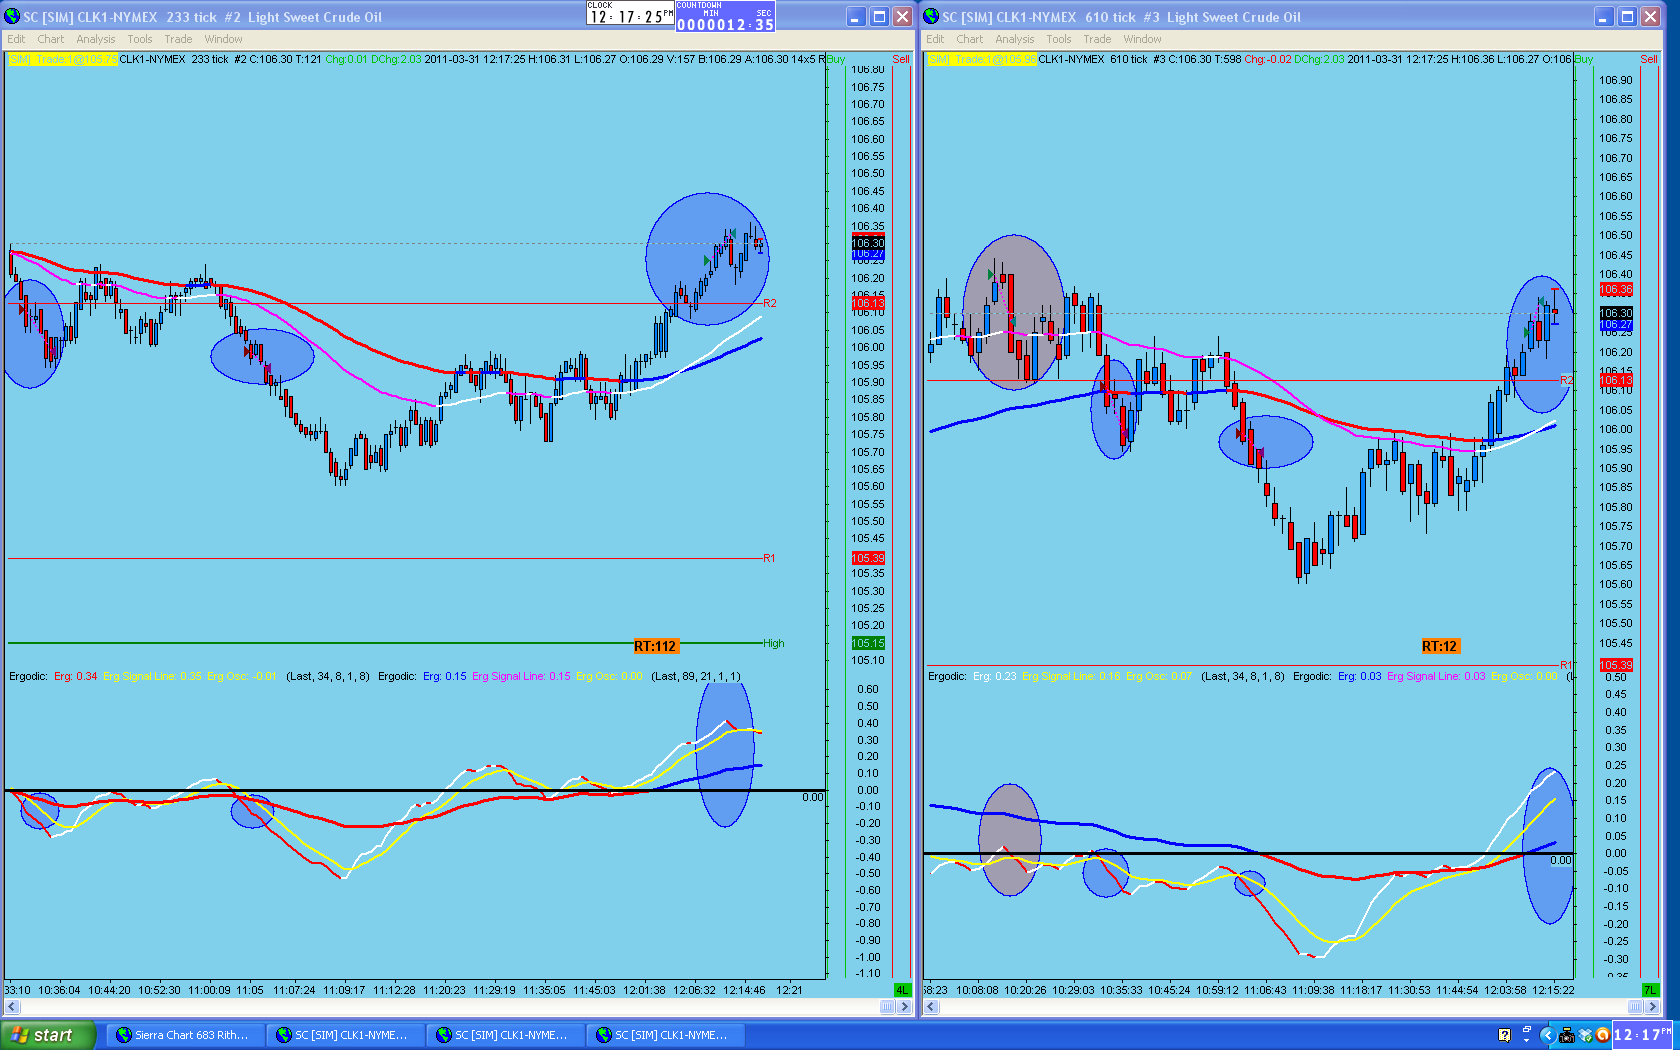Image resolution: width=1680 pixels, height=1050 pixels.
Task: Click the red 106.36 price marker, right chart
Action: coord(1616,290)
